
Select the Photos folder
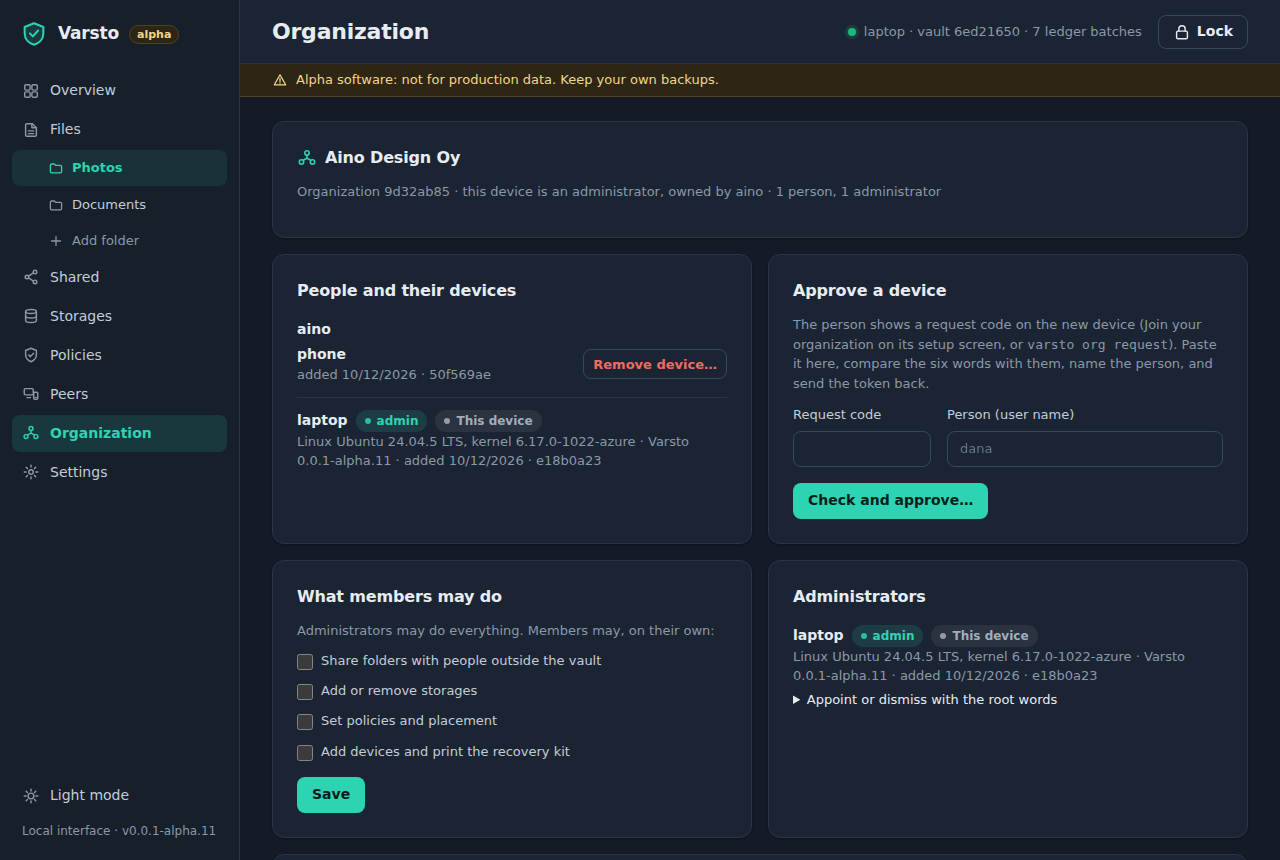pos(119,168)
